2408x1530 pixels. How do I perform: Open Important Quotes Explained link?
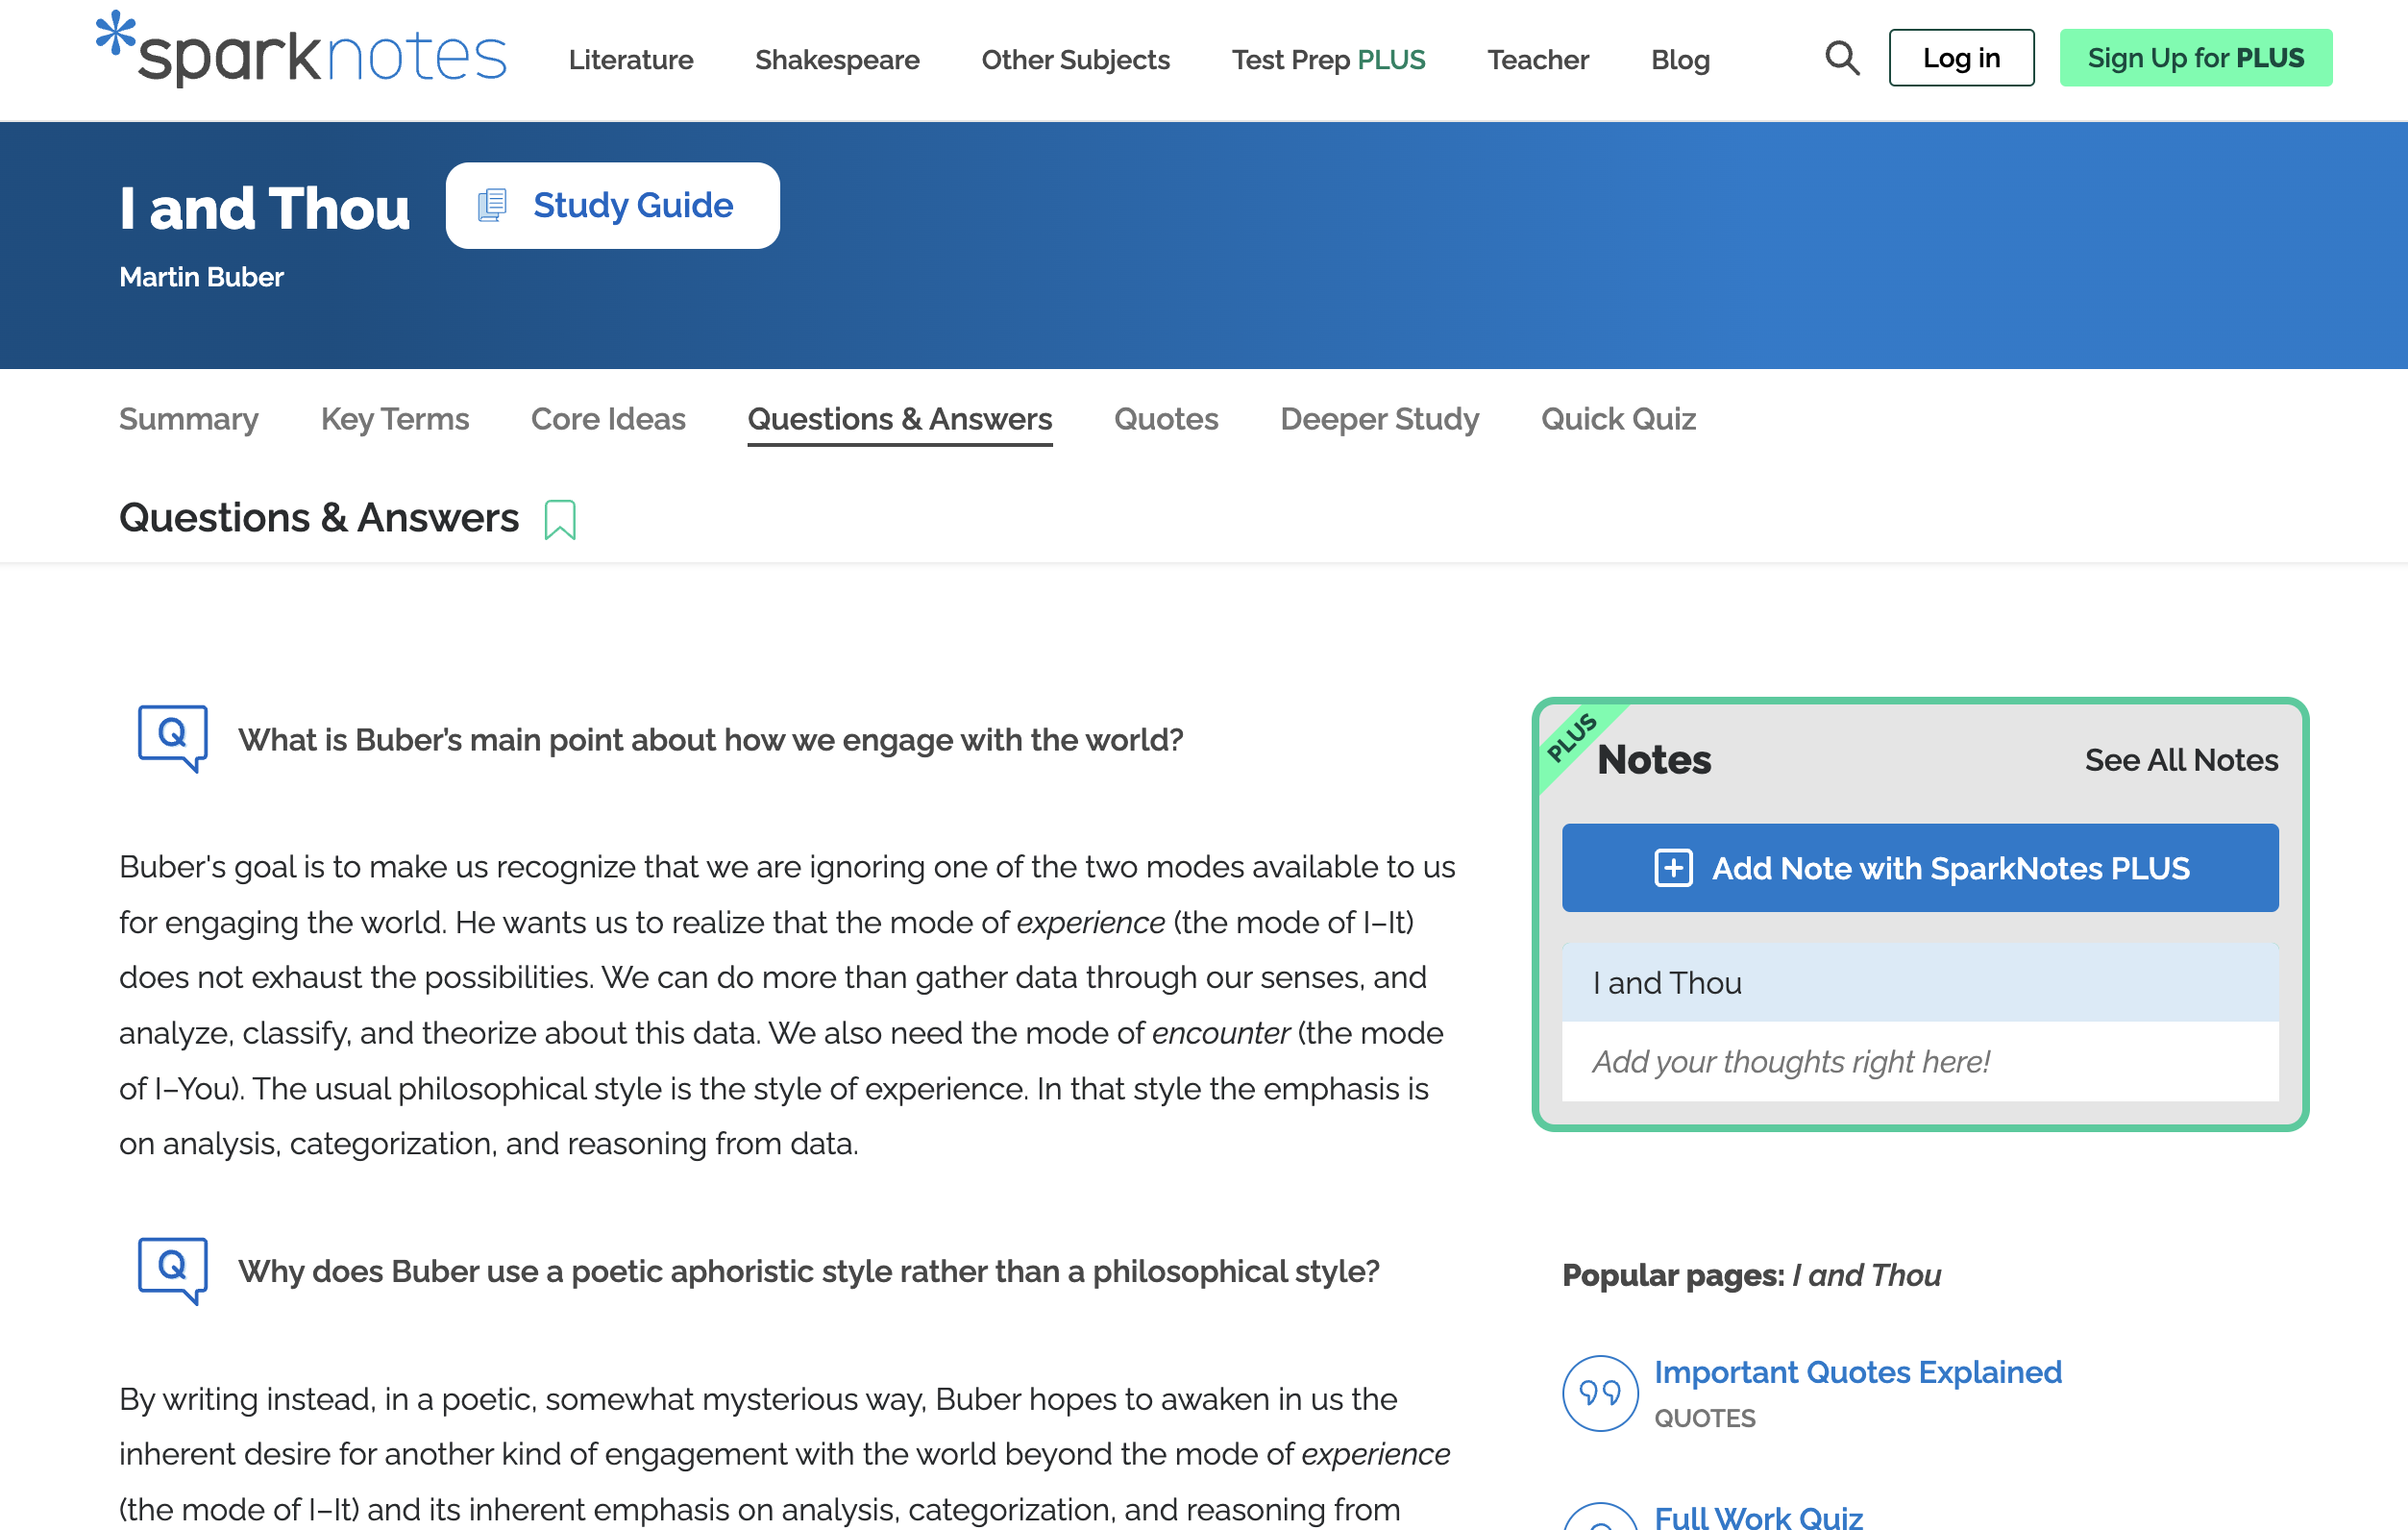[x=1857, y=1372]
